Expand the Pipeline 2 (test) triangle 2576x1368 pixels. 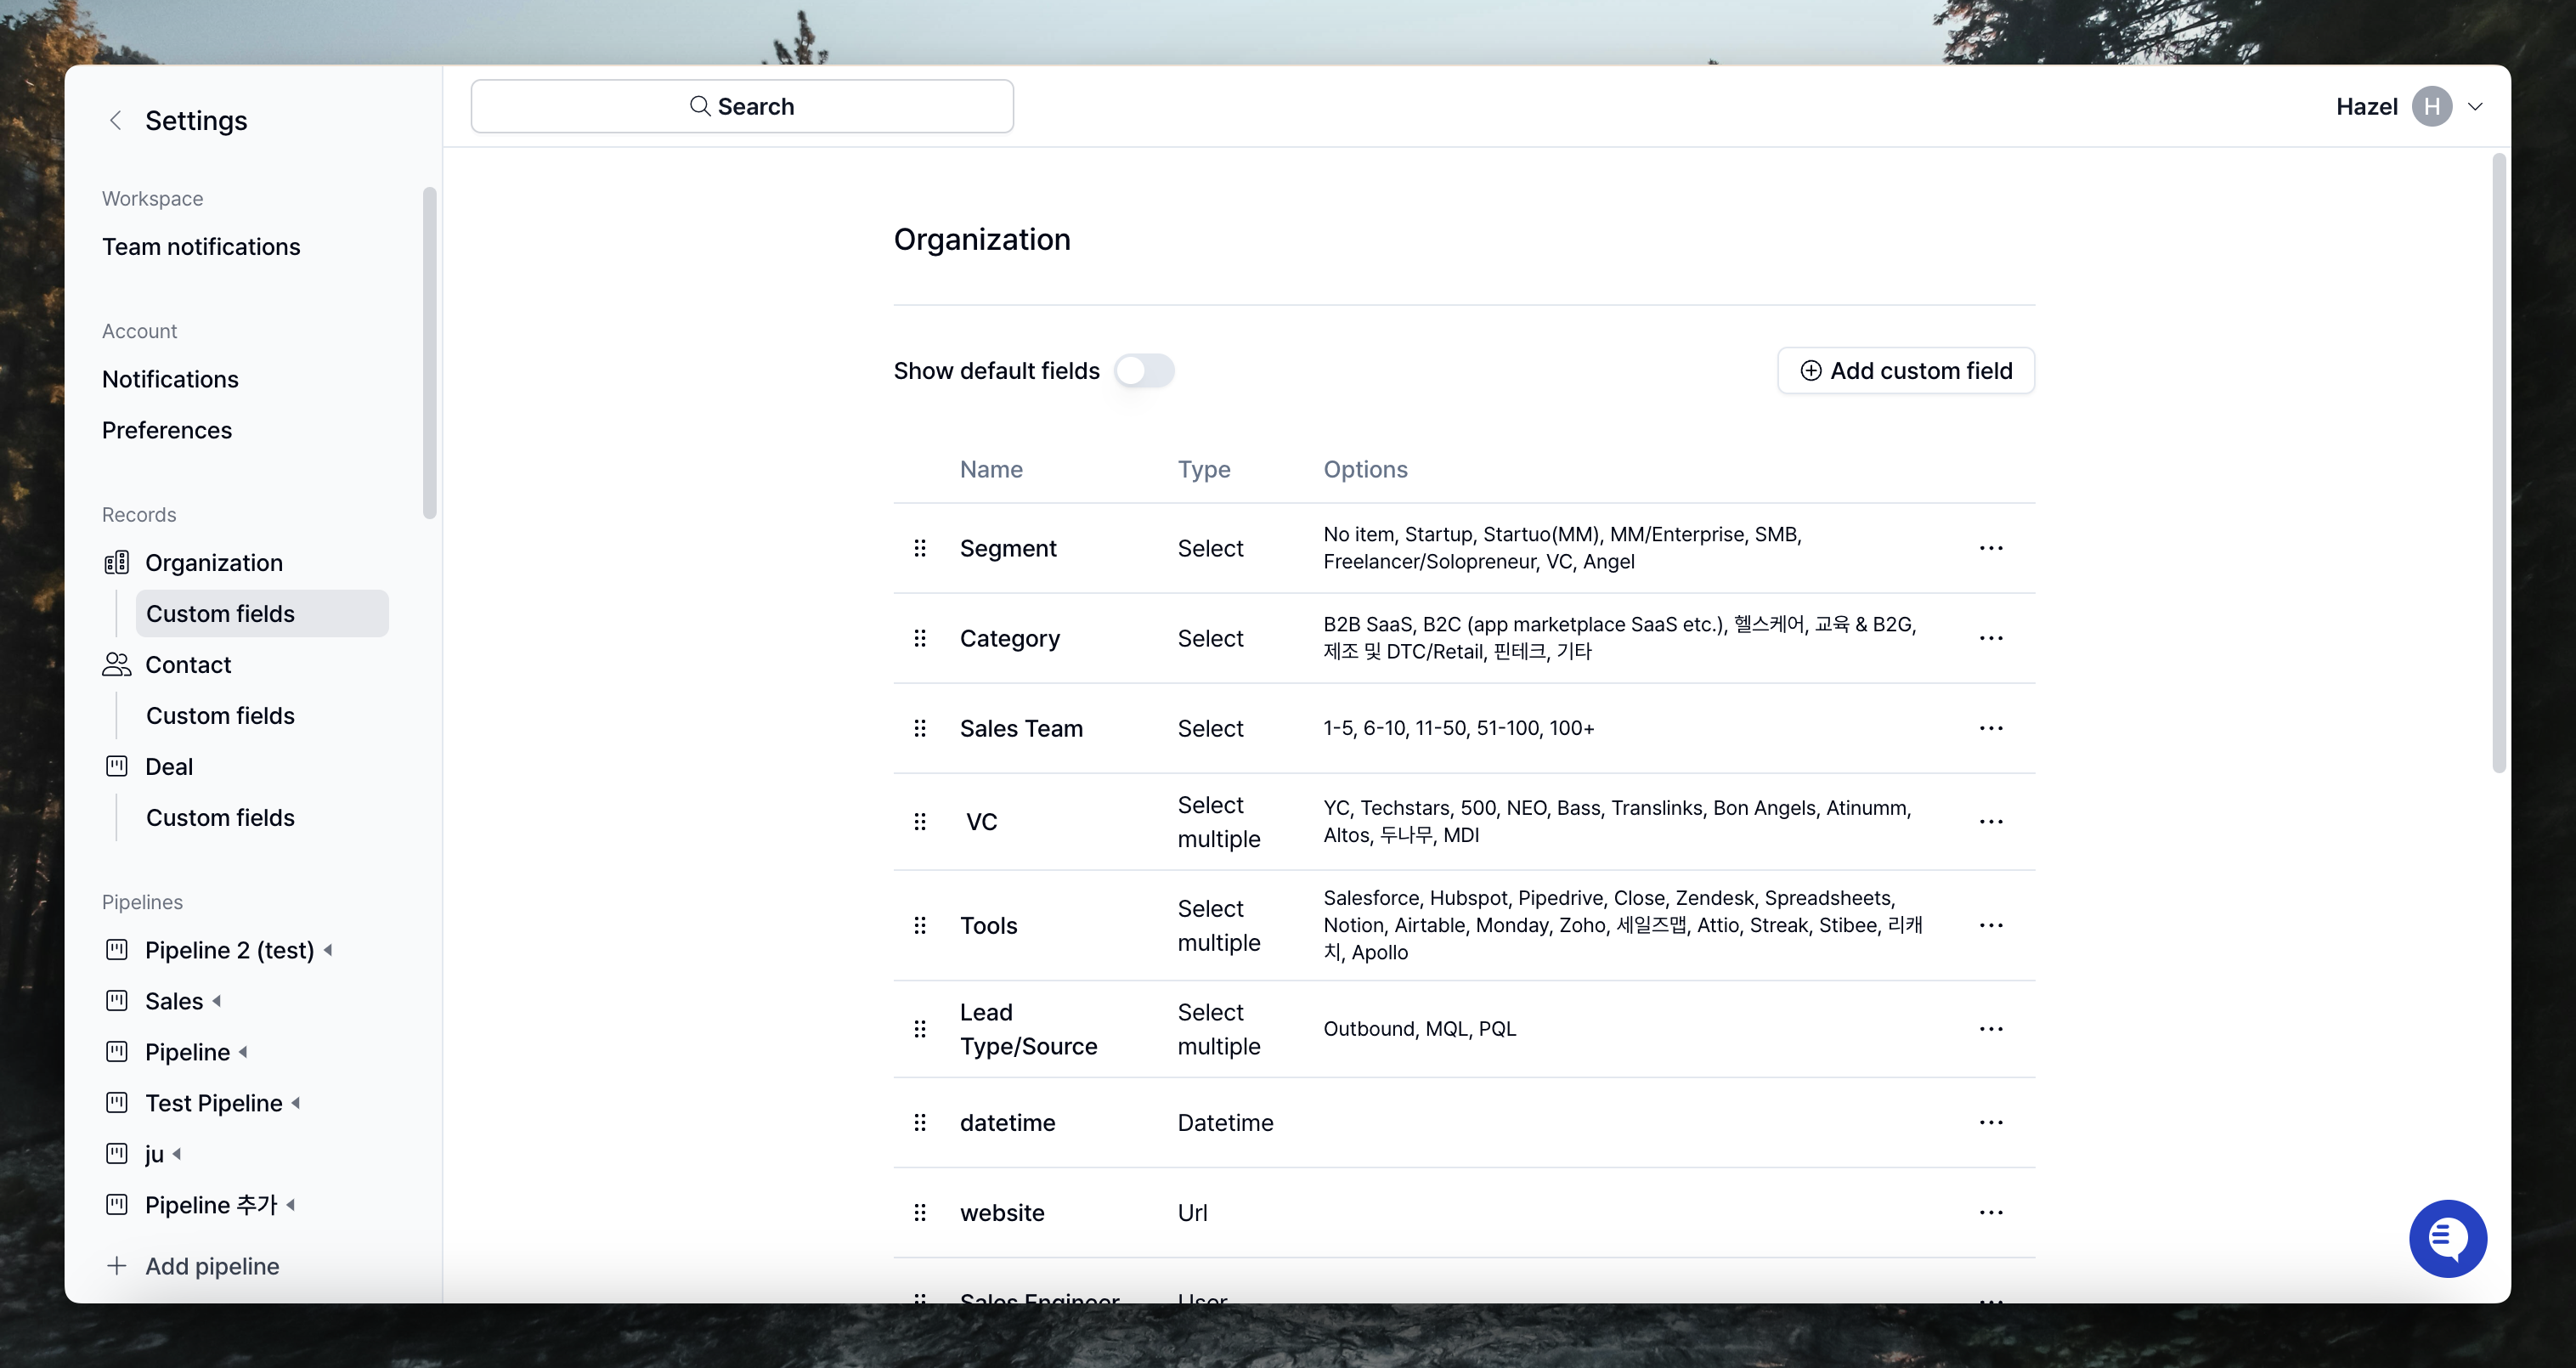[x=328, y=950]
